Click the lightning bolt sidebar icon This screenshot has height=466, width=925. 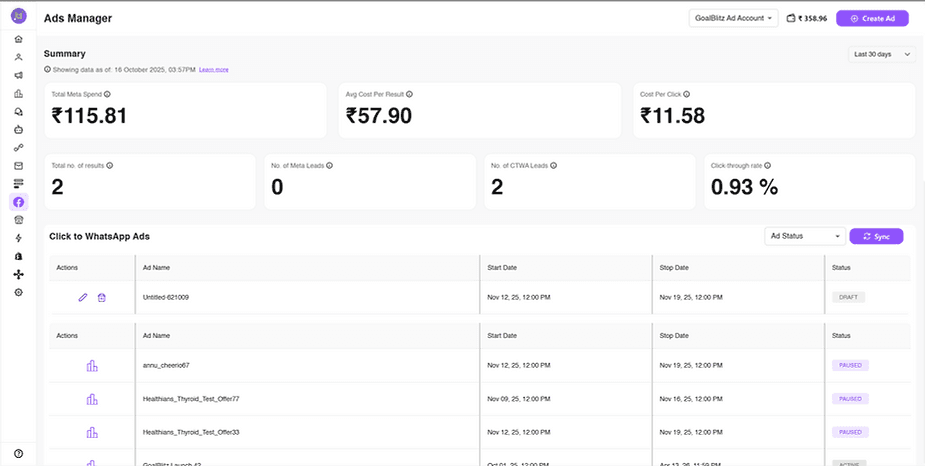point(18,238)
